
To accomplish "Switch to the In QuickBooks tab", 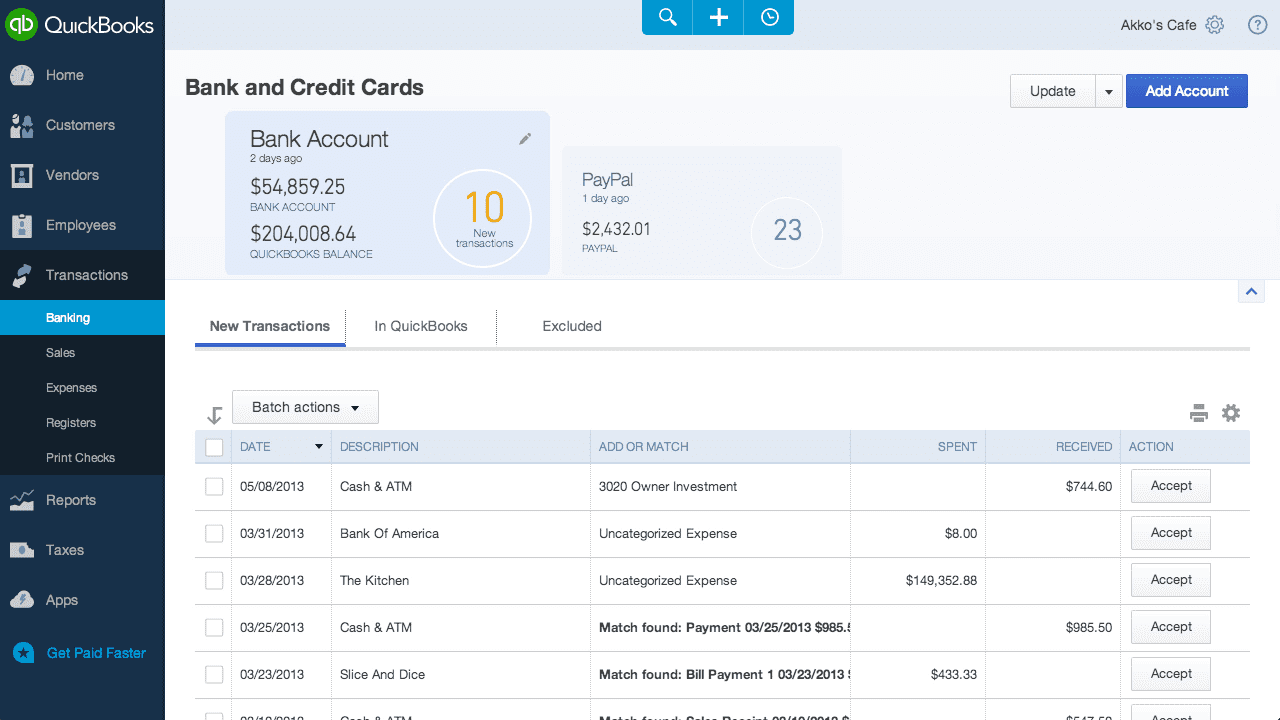I will pos(421,326).
